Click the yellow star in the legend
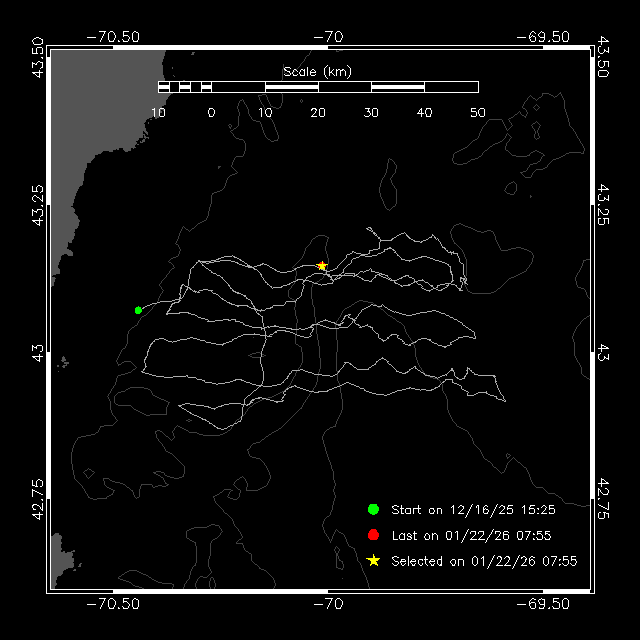 374,561
